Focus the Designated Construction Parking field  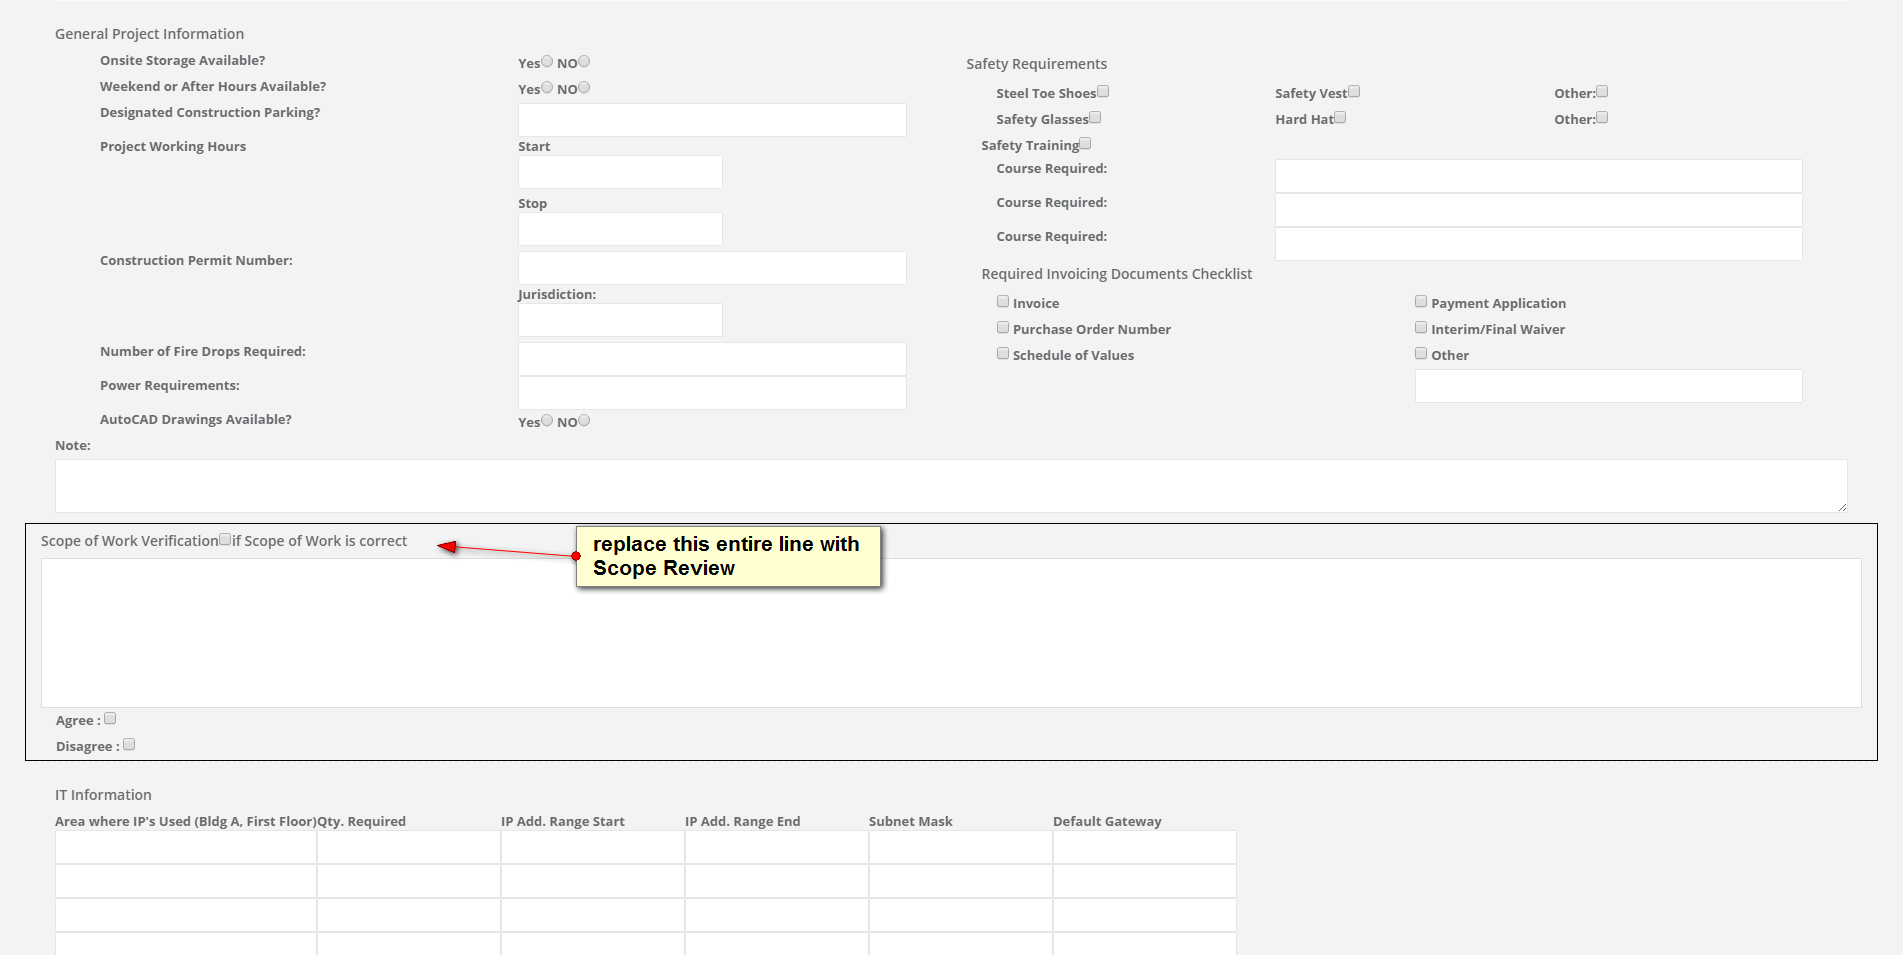(x=712, y=120)
